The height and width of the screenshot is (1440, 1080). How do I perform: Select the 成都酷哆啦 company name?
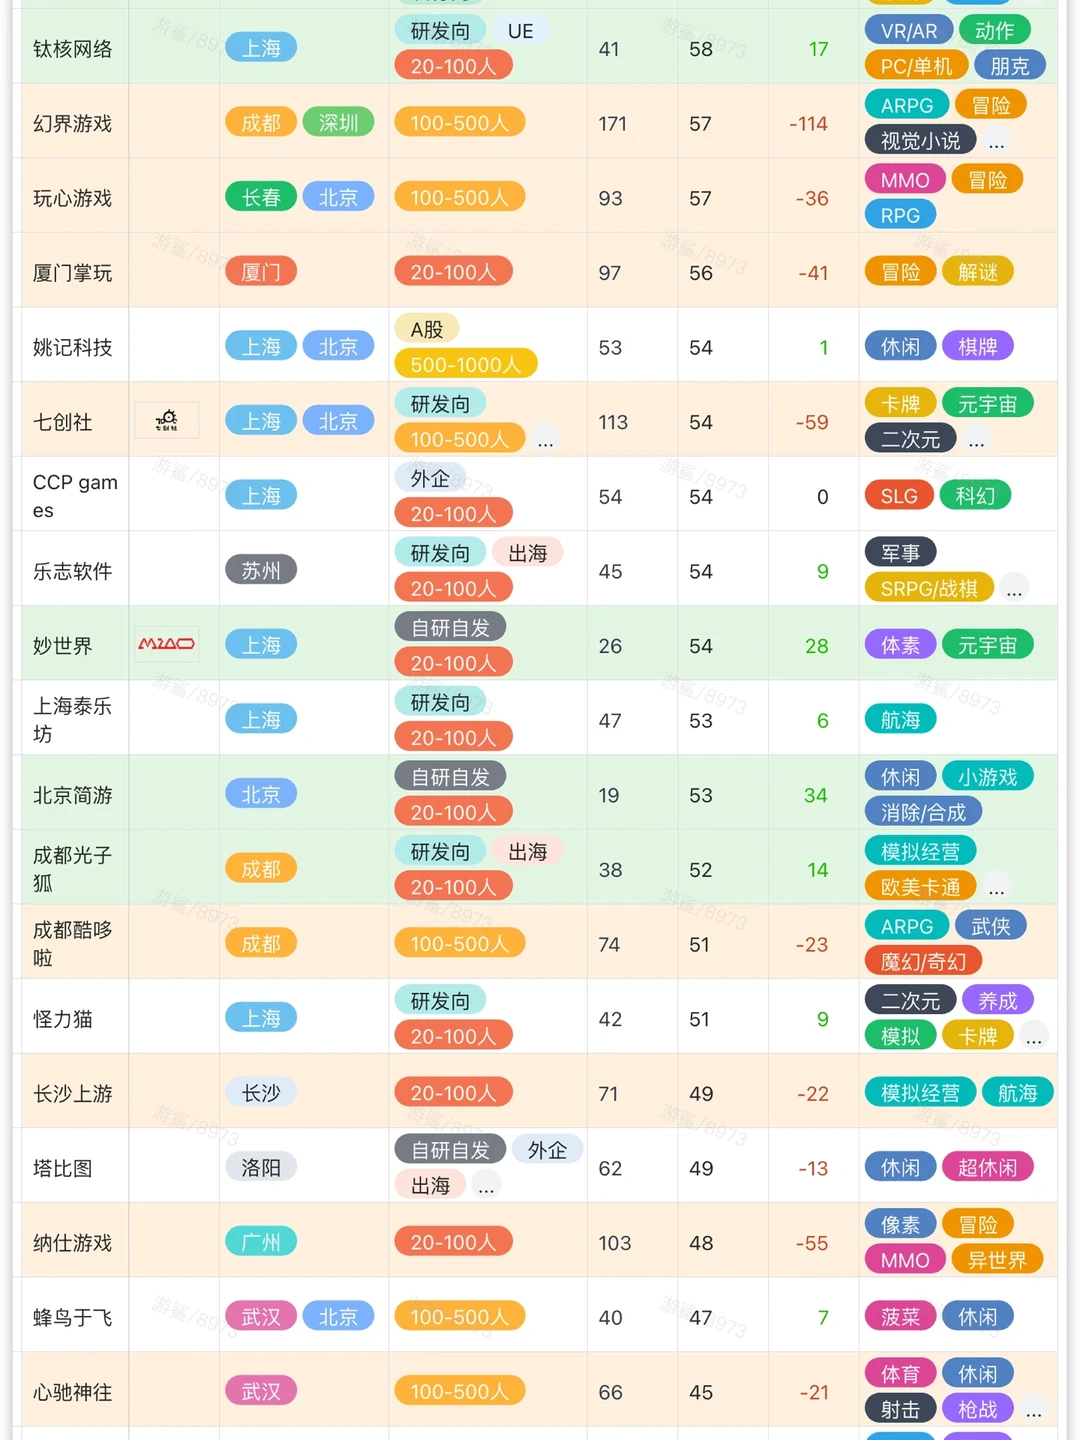tap(73, 944)
